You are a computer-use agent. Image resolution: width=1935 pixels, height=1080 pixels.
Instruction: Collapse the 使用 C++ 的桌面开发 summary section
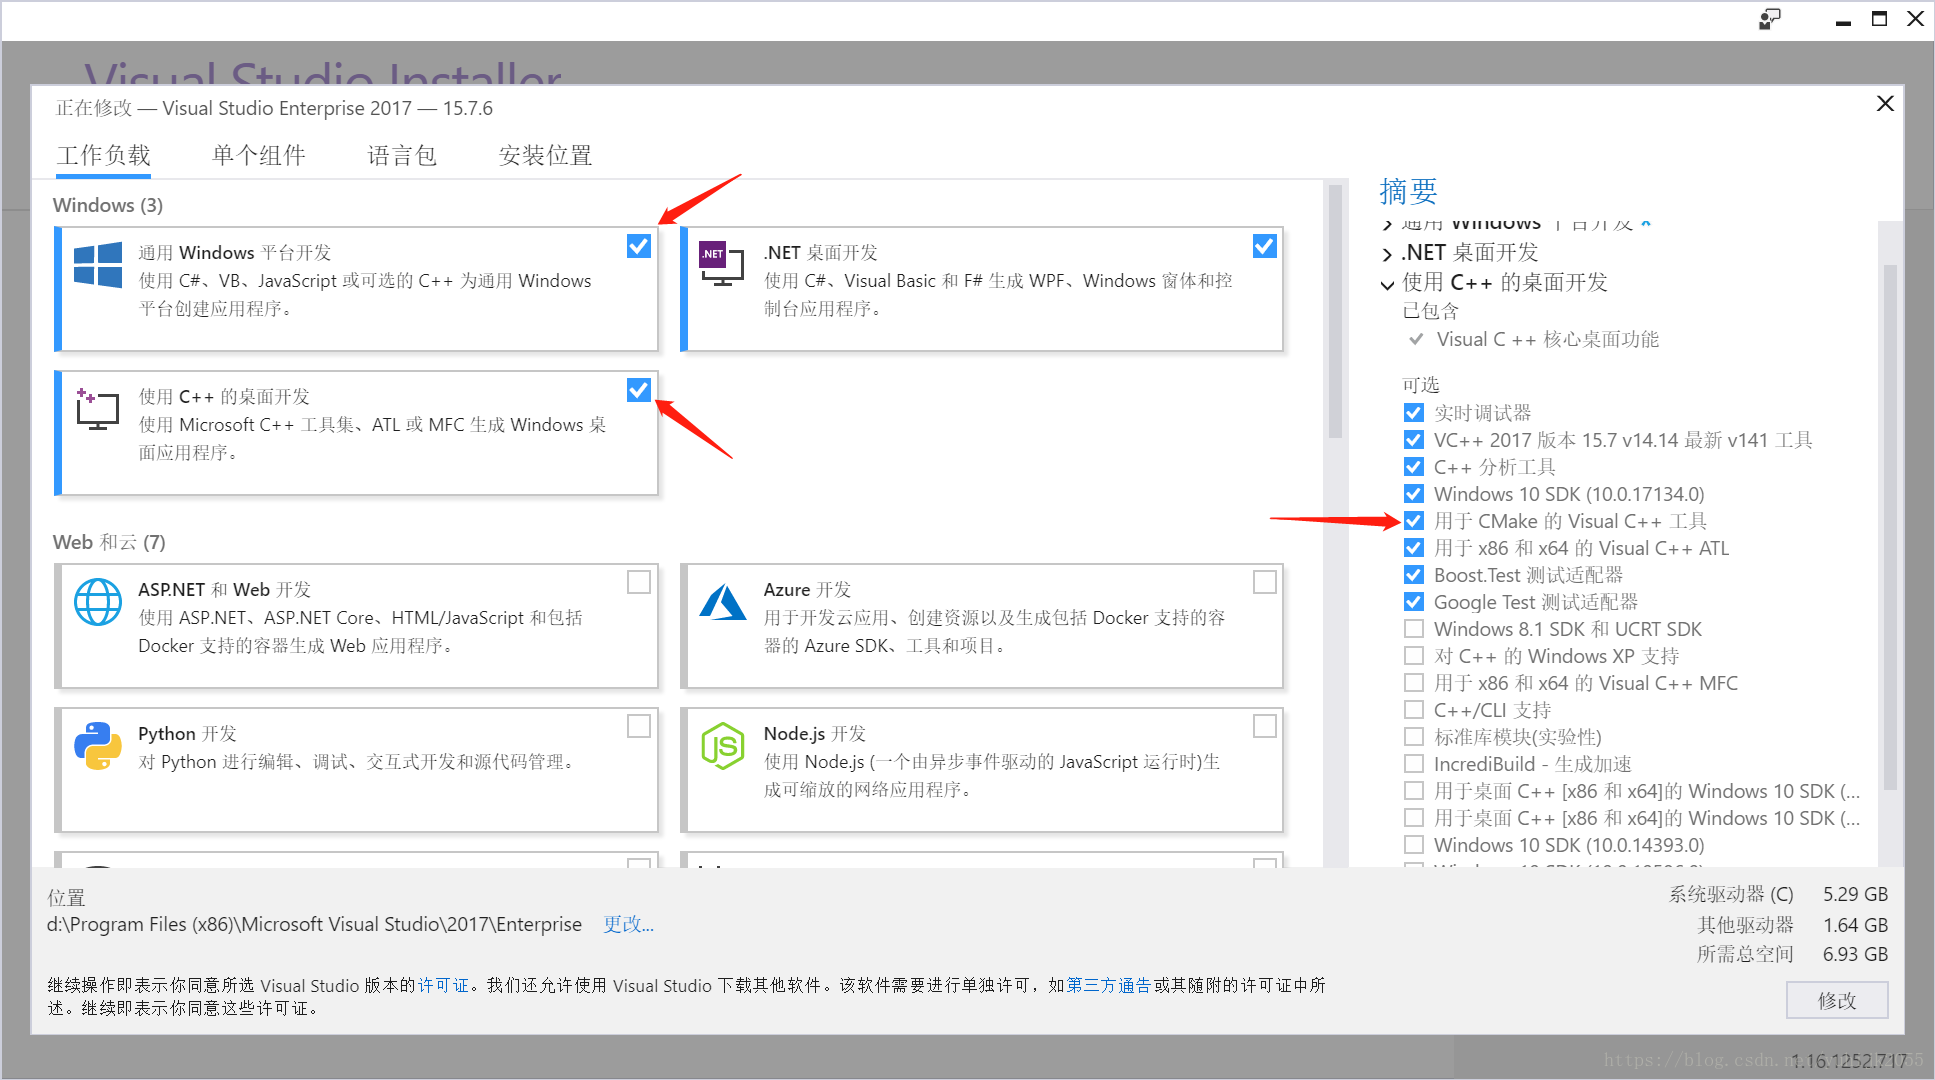1388,284
